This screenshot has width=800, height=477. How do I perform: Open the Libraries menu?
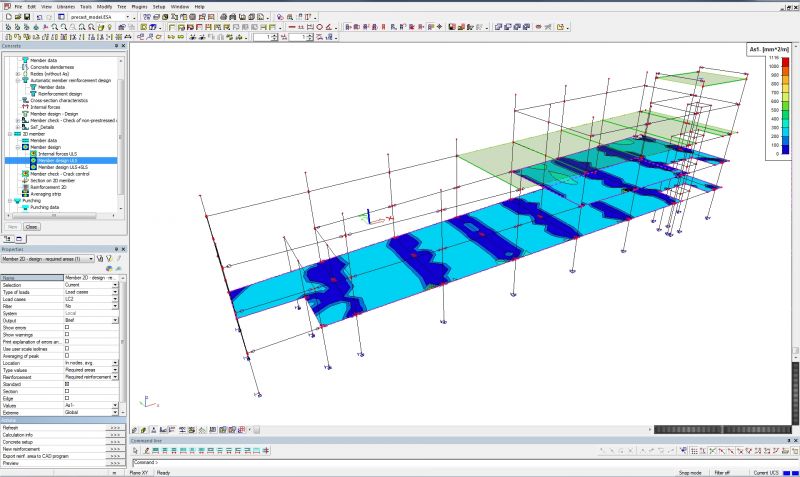(68, 6)
